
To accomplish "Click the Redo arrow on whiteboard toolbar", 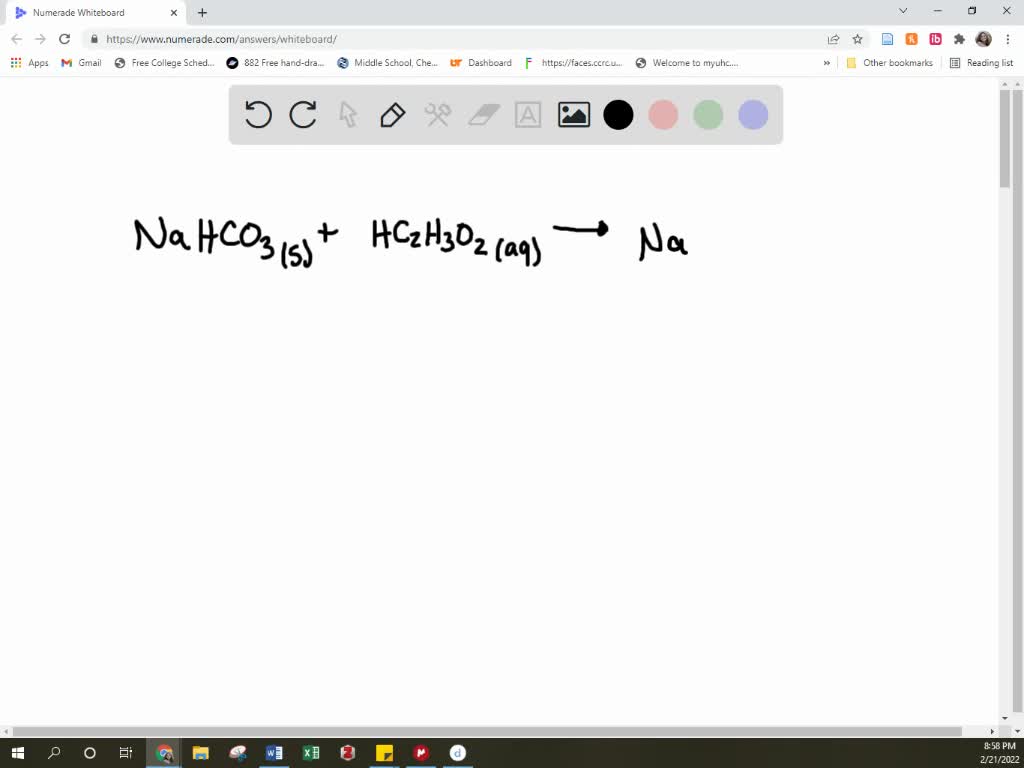I will [x=303, y=114].
